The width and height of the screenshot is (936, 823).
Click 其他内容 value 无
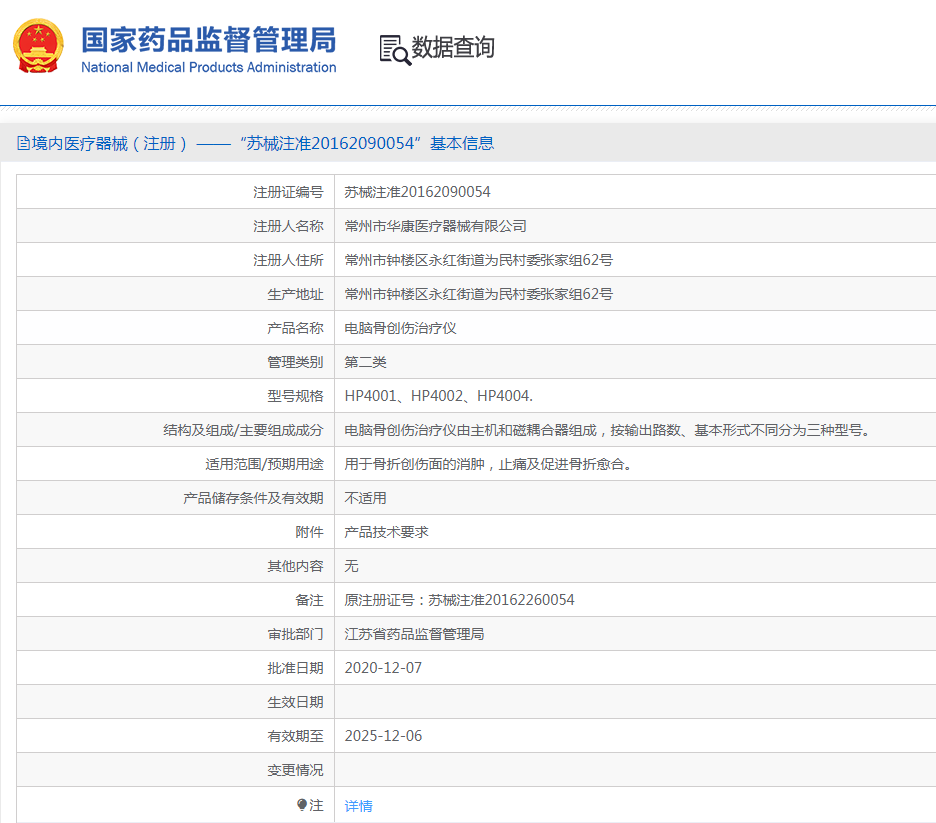click(x=351, y=566)
